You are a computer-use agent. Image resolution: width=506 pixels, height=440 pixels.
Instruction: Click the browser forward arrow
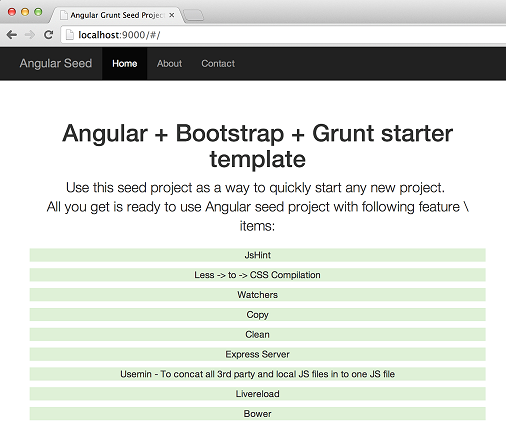30,35
